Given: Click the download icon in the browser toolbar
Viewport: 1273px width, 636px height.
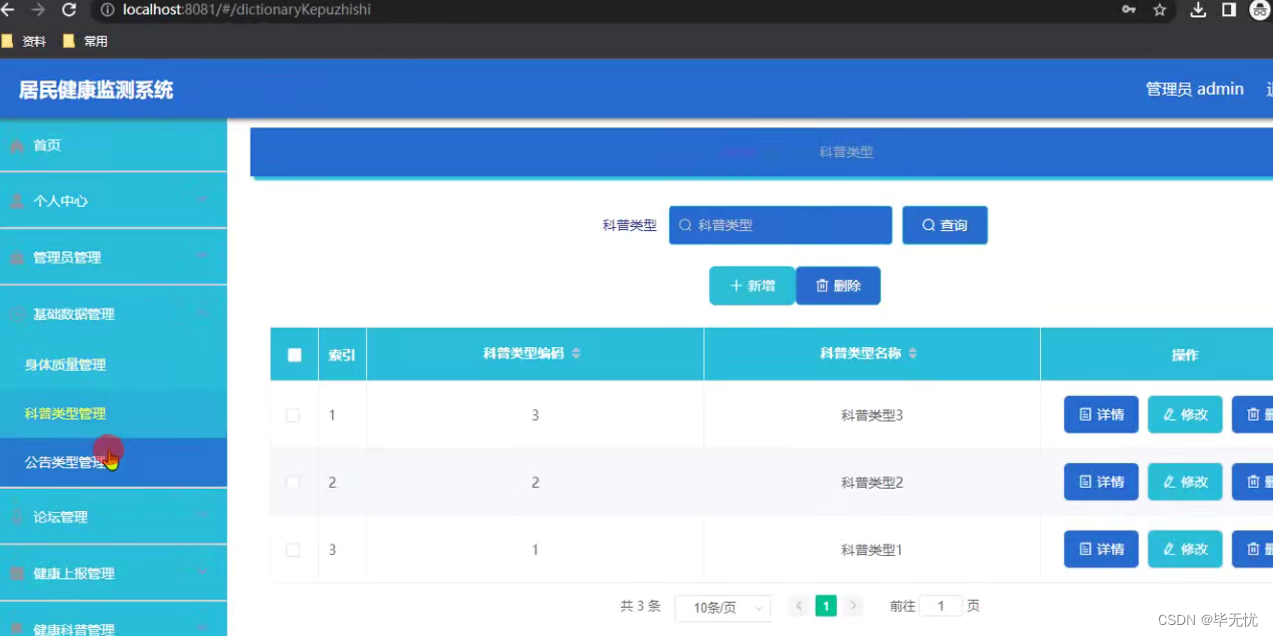Looking at the screenshot, I should click(x=1198, y=10).
